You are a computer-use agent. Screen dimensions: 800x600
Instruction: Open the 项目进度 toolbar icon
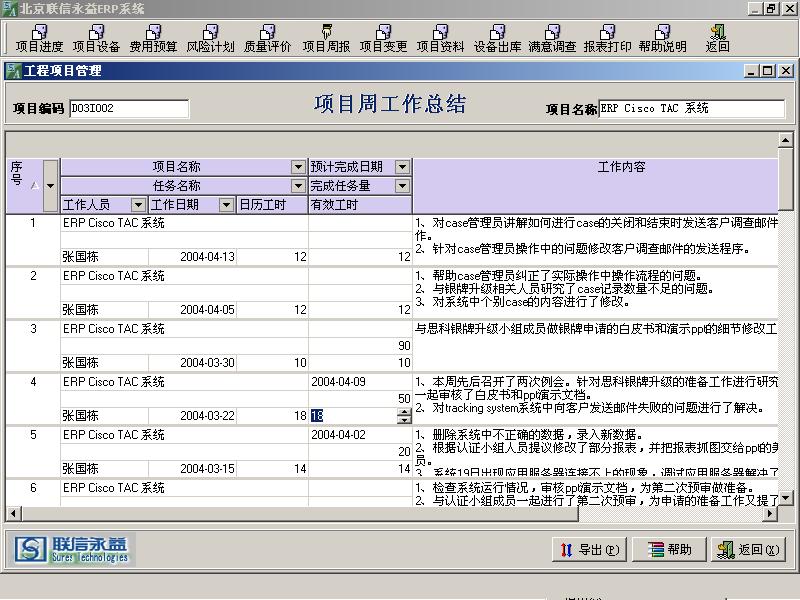39,39
